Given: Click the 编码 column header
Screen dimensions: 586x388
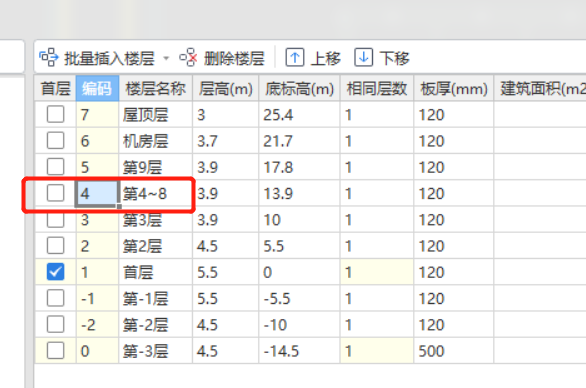Looking at the screenshot, I should tap(97, 89).
